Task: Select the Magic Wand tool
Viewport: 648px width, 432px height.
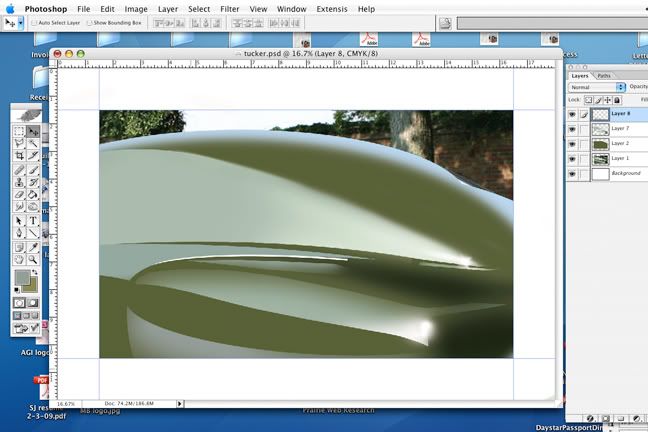Action: point(33,143)
